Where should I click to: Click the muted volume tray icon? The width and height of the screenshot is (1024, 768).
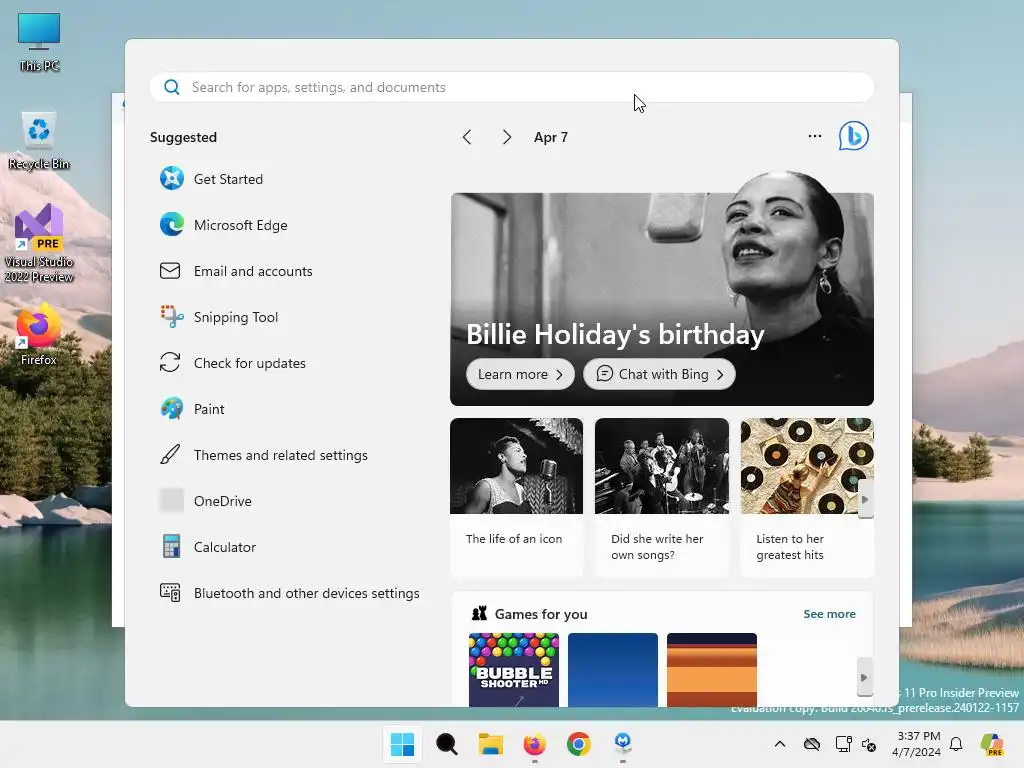869,744
